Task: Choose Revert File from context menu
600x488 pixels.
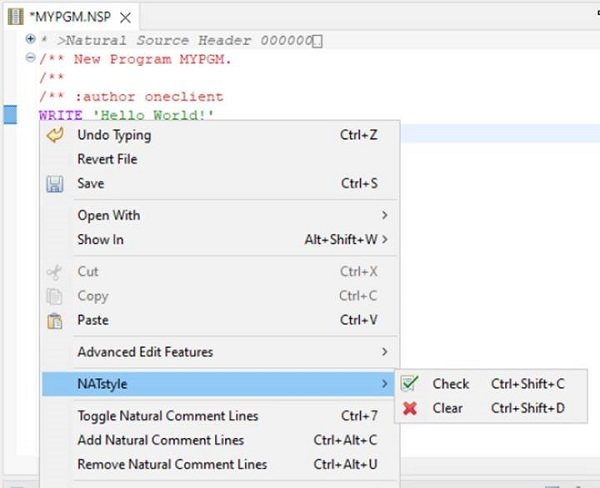Action: (219, 159)
